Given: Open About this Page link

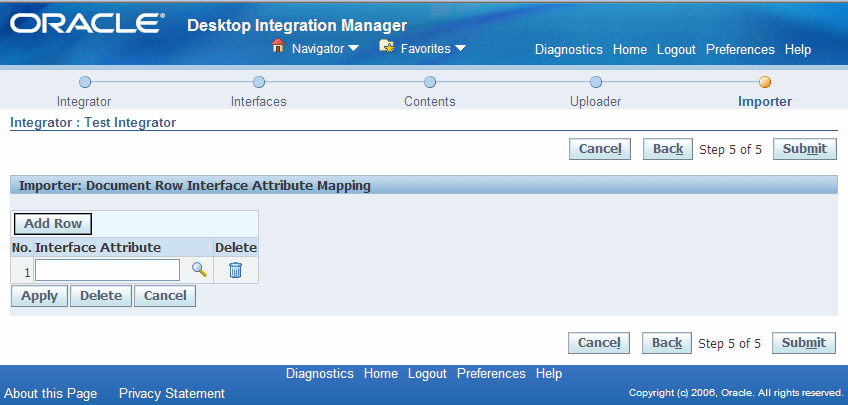Looking at the screenshot, I should coord(51,393).
